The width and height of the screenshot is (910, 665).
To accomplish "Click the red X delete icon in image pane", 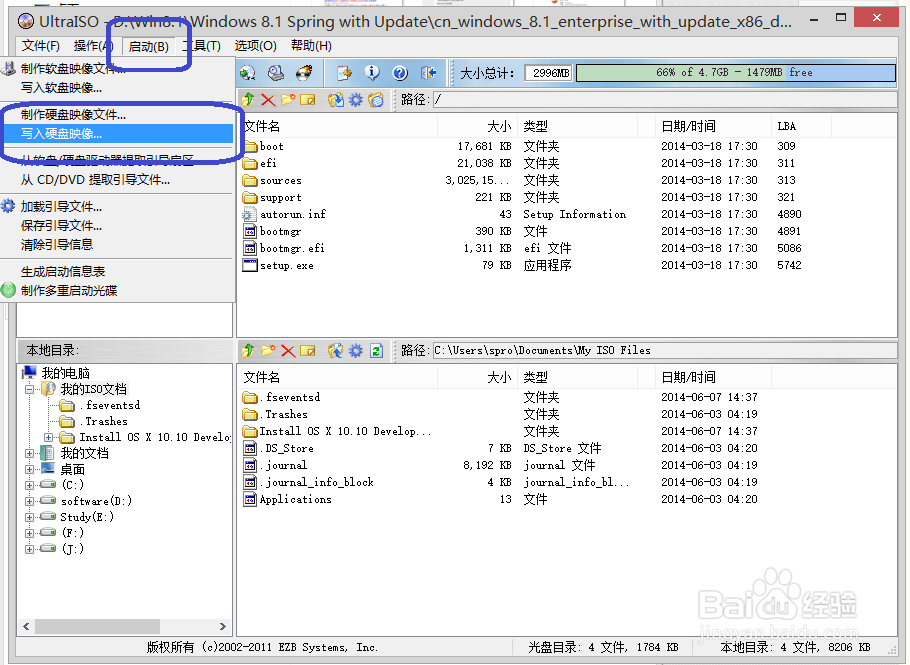I will [x=268, y=100].
